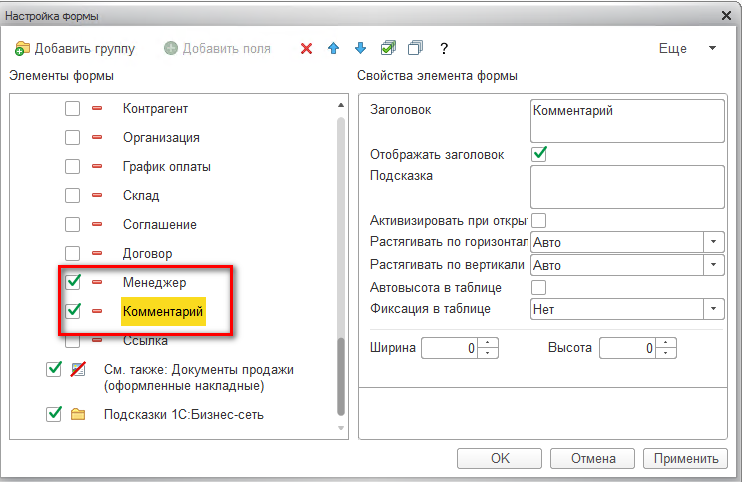
Task: Delete the element with the red X icon
Action: coord(306,48)
